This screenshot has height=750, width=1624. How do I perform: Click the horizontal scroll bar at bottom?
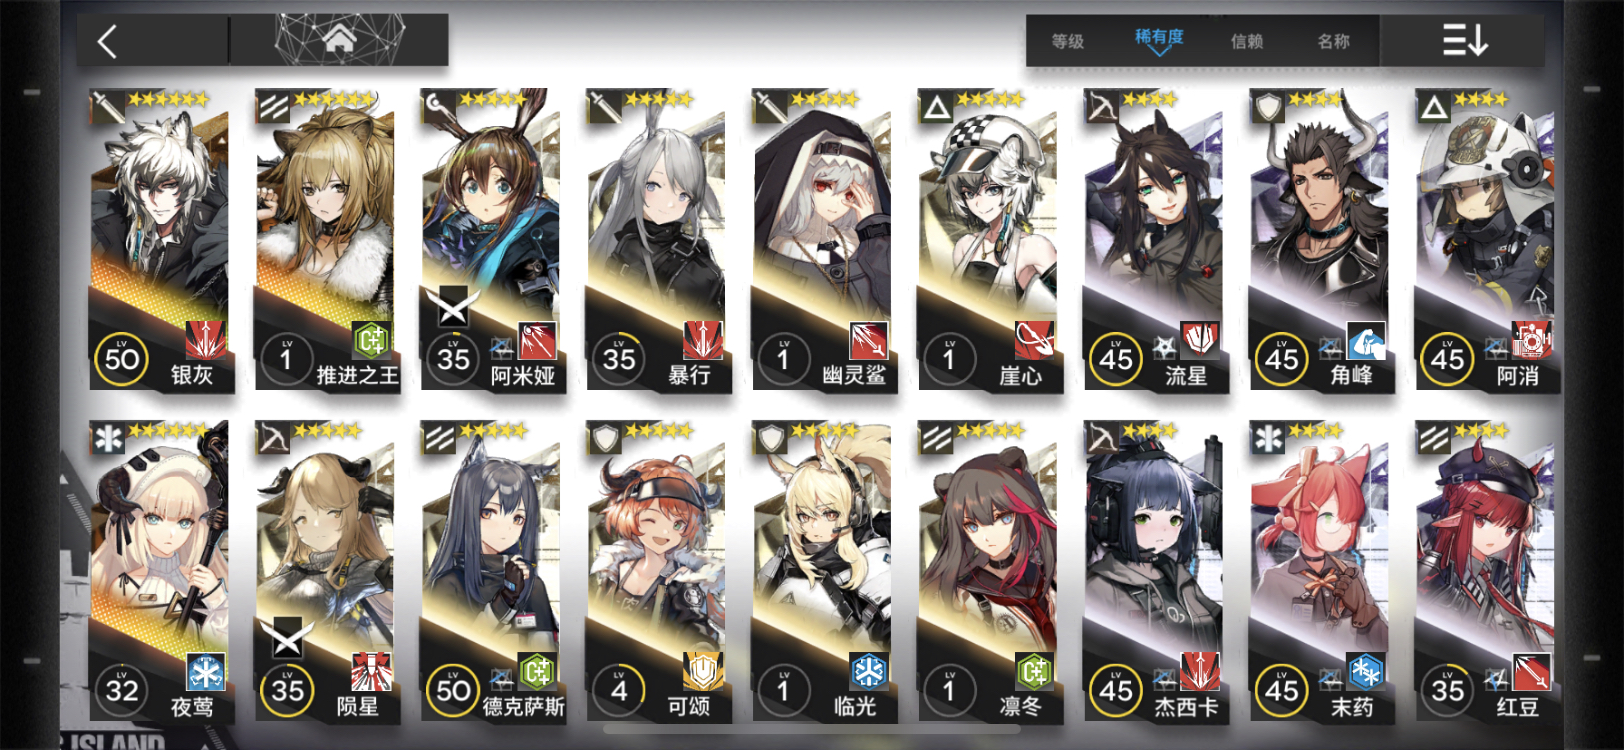812,729
